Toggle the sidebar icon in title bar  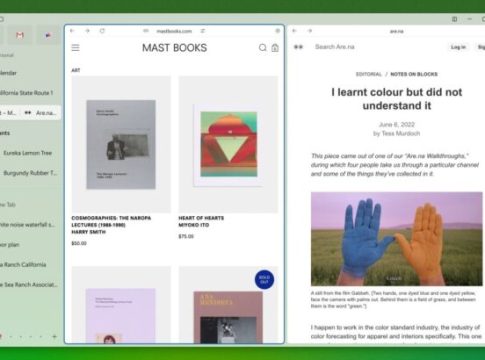pyautogui.click(x=454, y=19)
